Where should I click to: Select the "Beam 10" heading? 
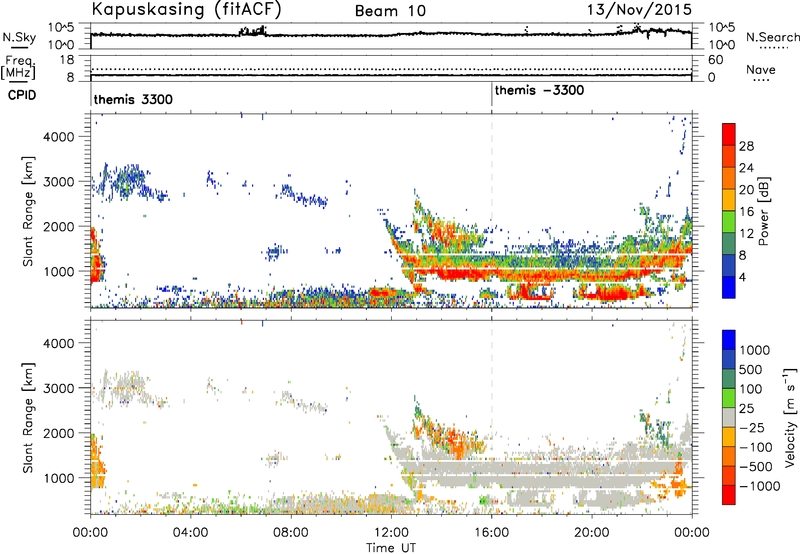pyautogui.click(x=390, y=11)
